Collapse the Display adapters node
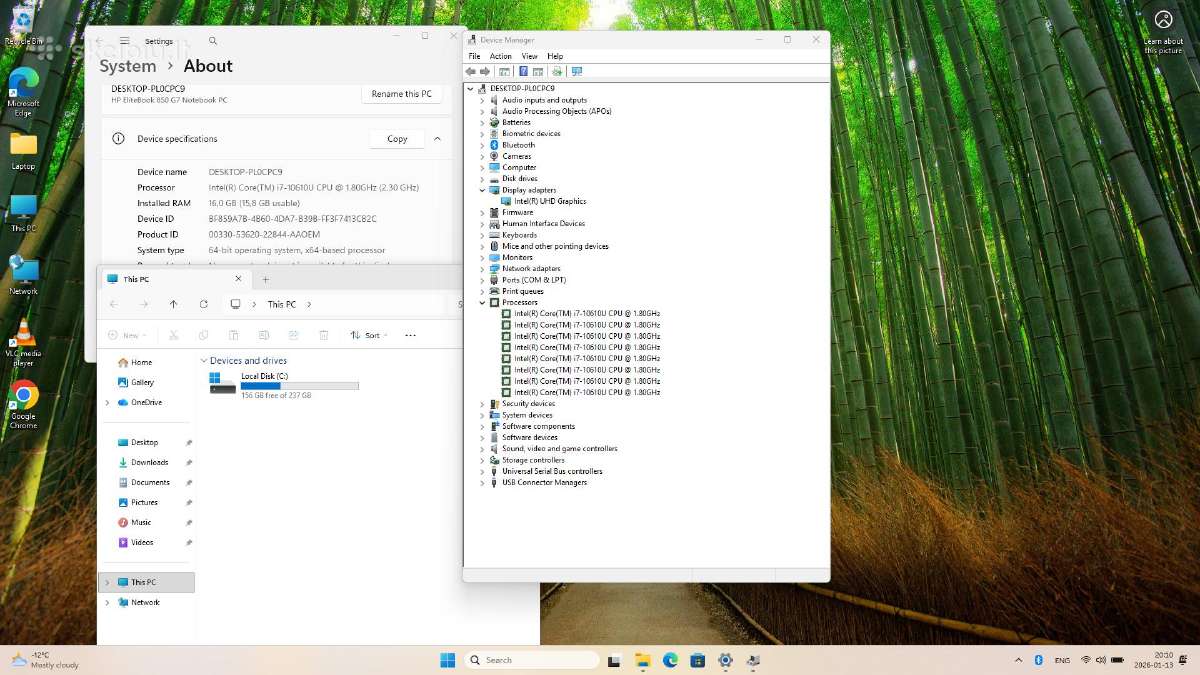 tap(482, 190)
